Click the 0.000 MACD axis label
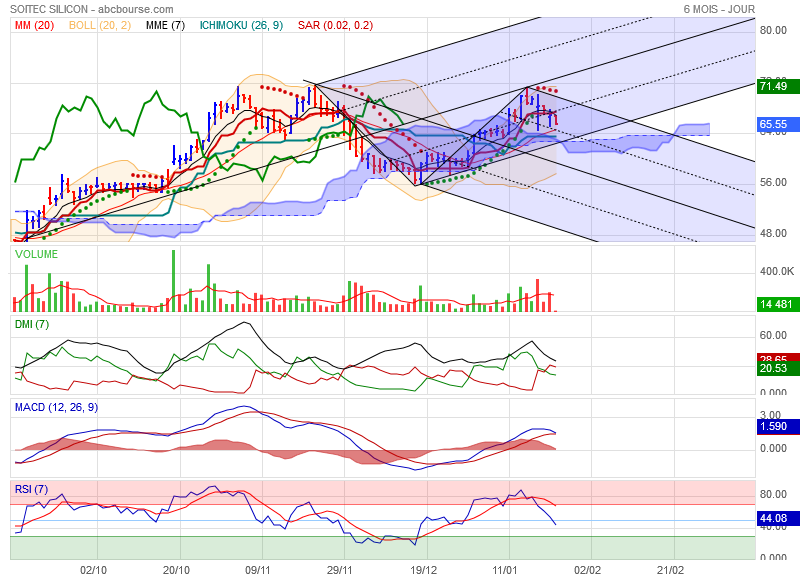Viewport: 800px width, 580px height. pyautogui.click(x=773, y=448)
